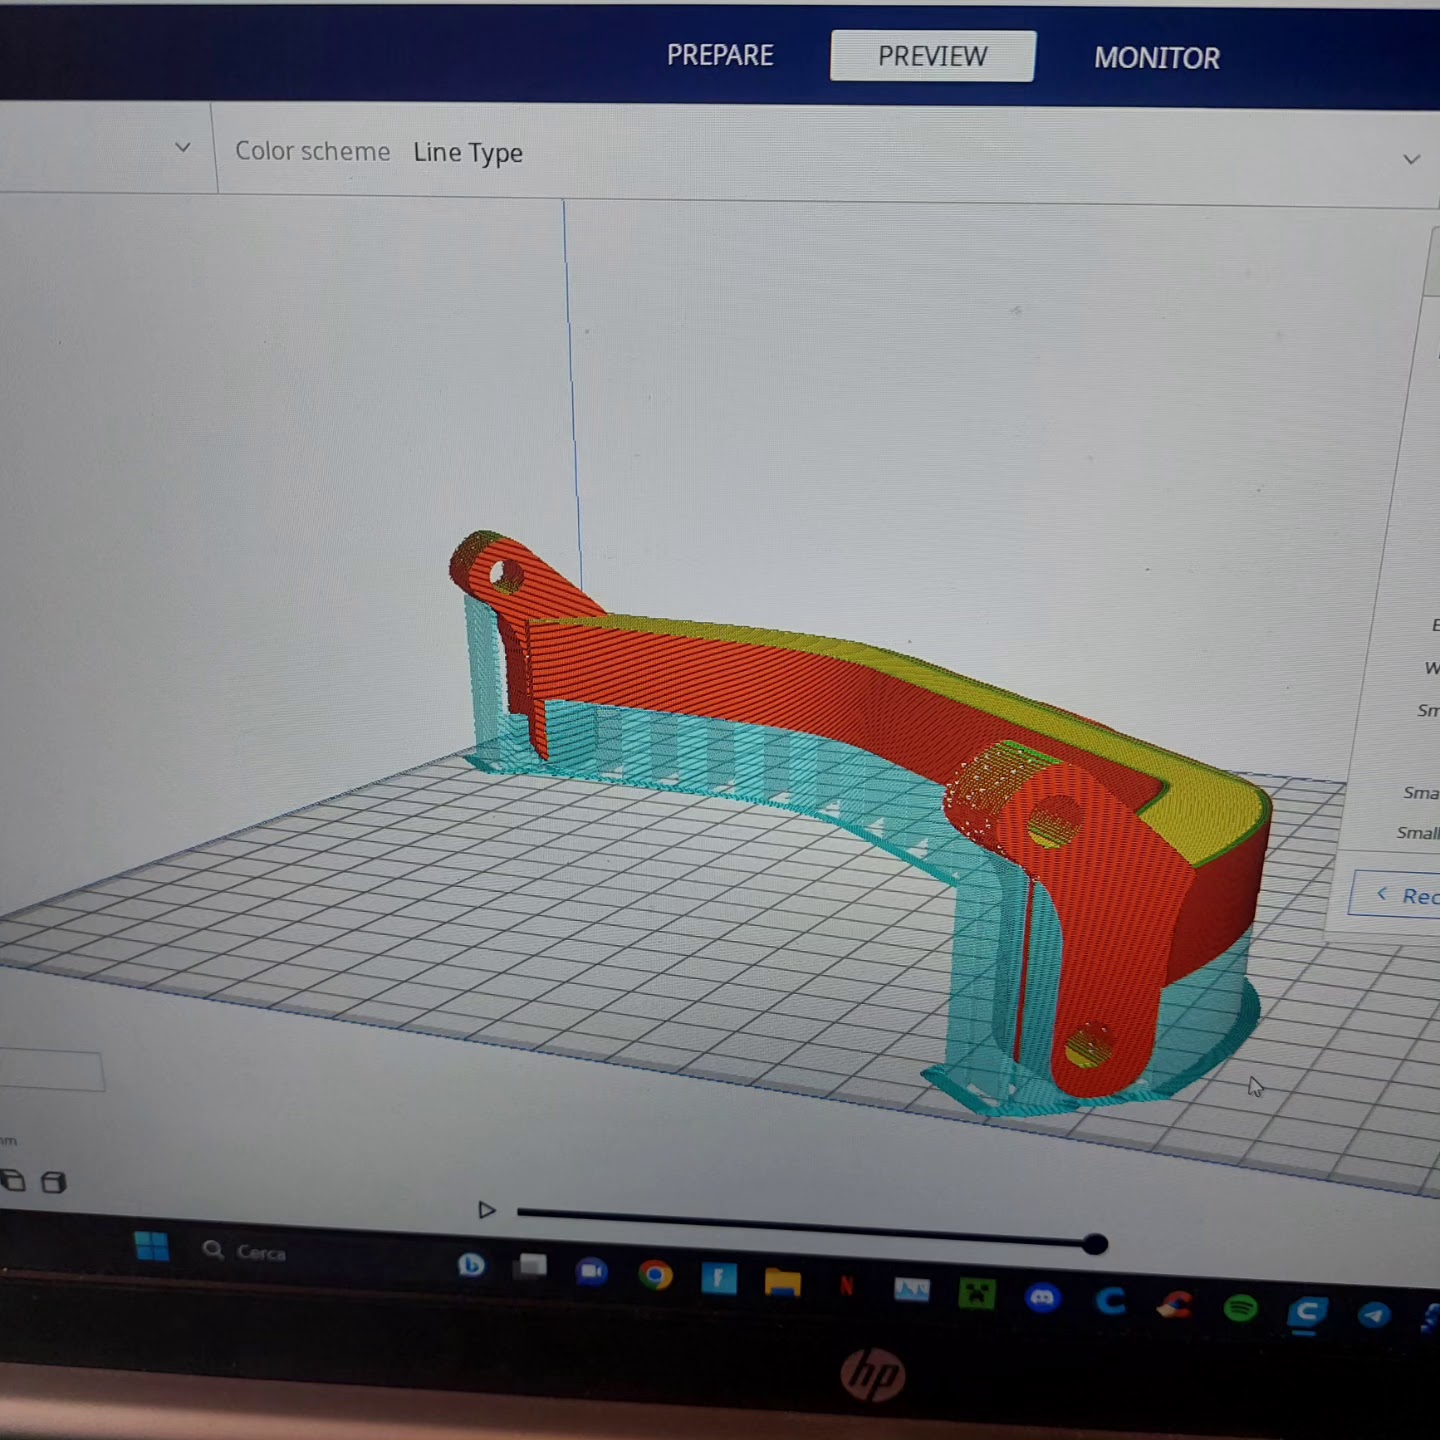
Task: Open the Windows Start menu
Action: [151, 1247]
